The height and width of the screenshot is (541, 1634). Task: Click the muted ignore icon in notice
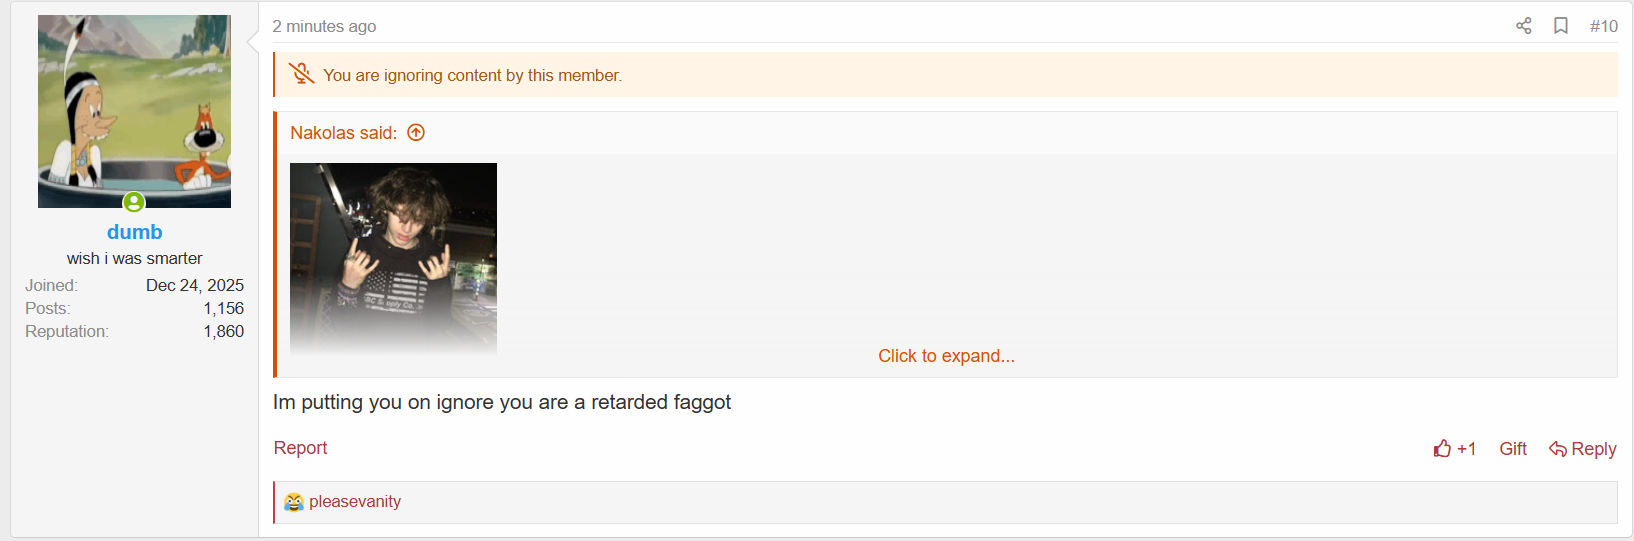[301, 74]
